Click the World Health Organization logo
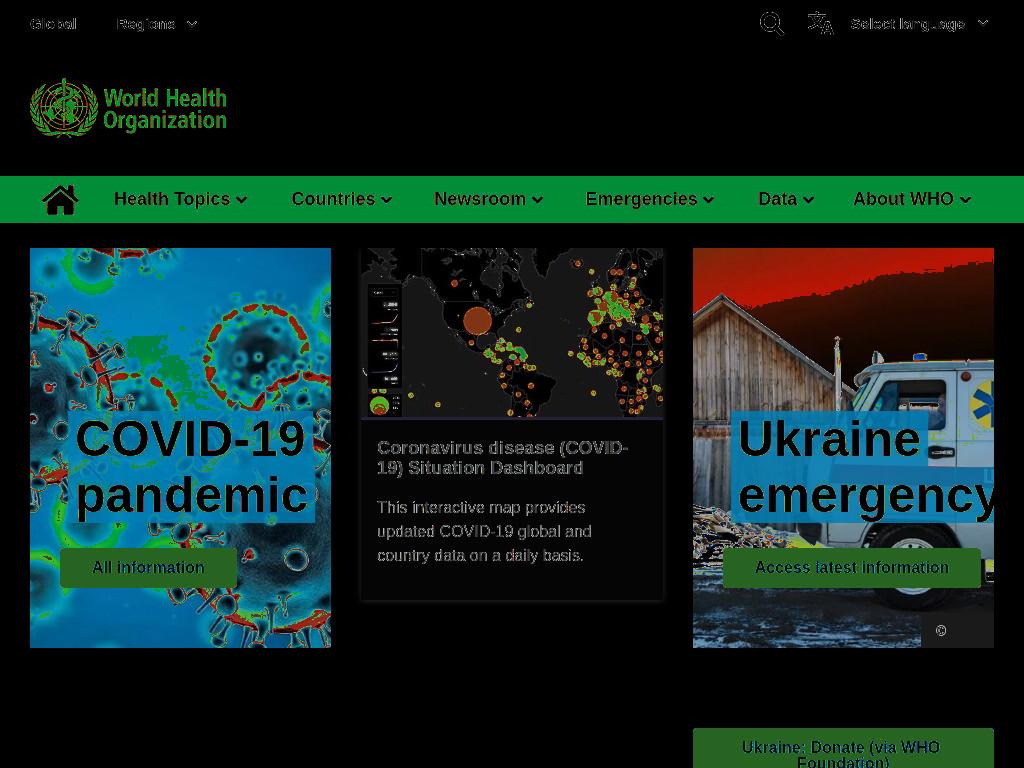The height and width of the screenshot is (768, 1024). pos(129,108)
